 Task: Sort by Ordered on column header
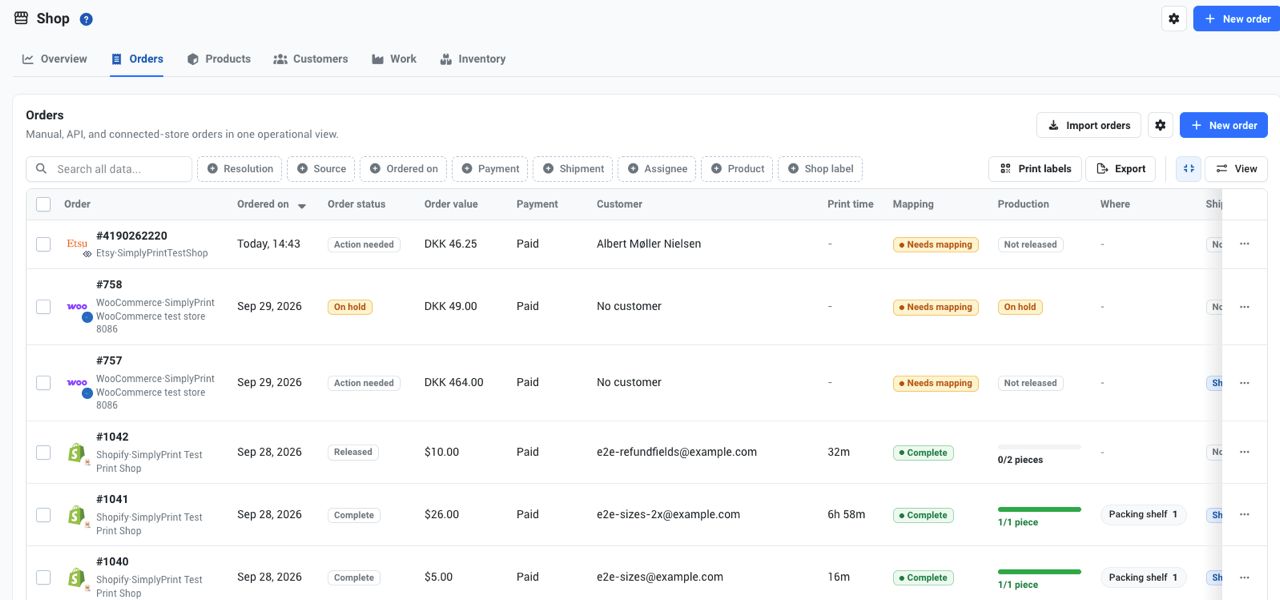271,204
